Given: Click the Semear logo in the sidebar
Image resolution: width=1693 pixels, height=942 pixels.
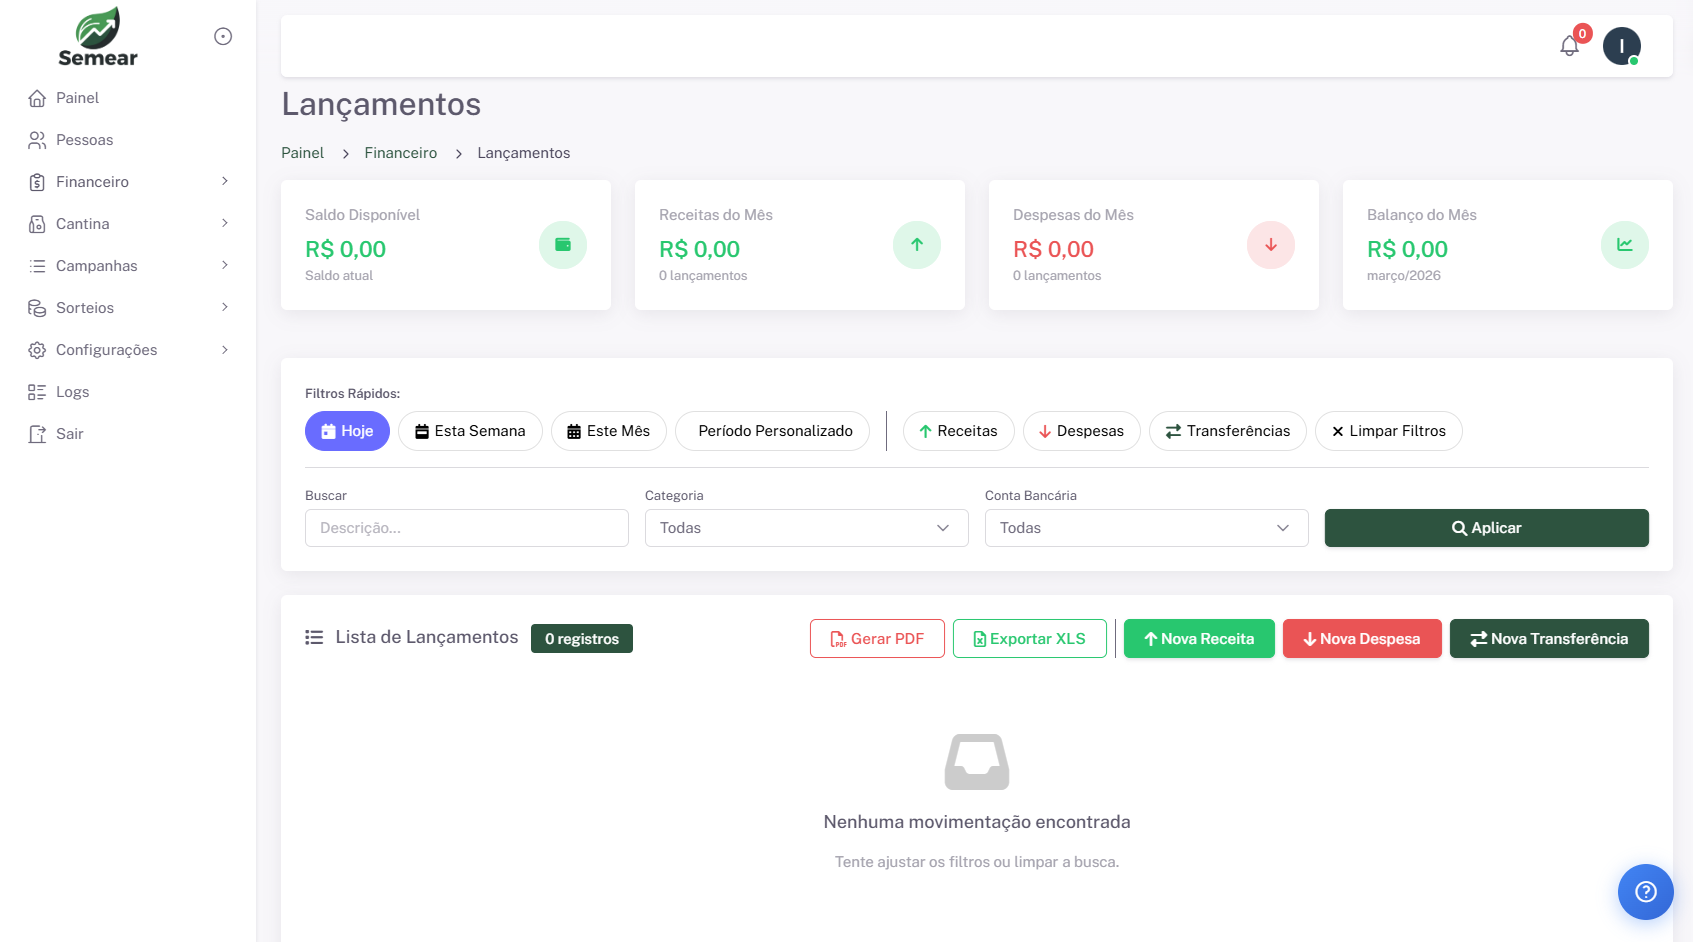Looking at the screenshot, I should pyautogui.click(x=96, y=35).
